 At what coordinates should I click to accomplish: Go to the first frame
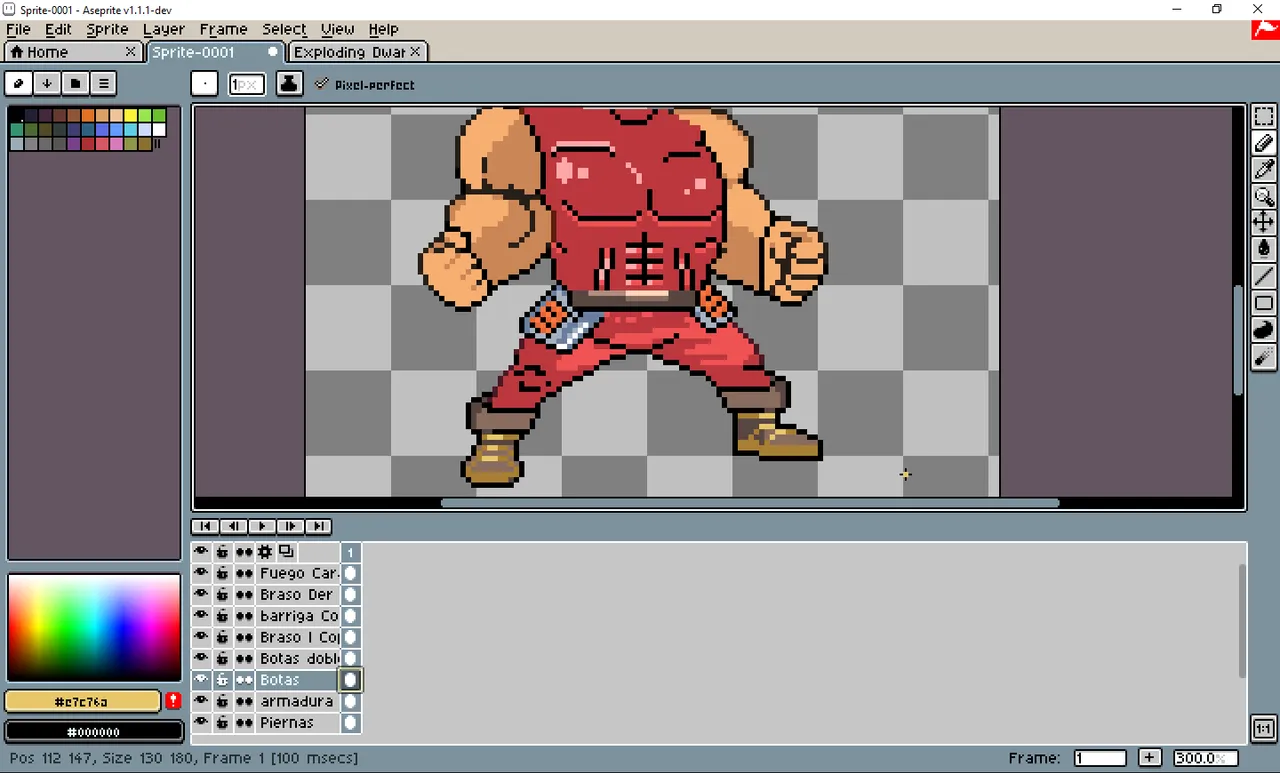coord(205,526)
